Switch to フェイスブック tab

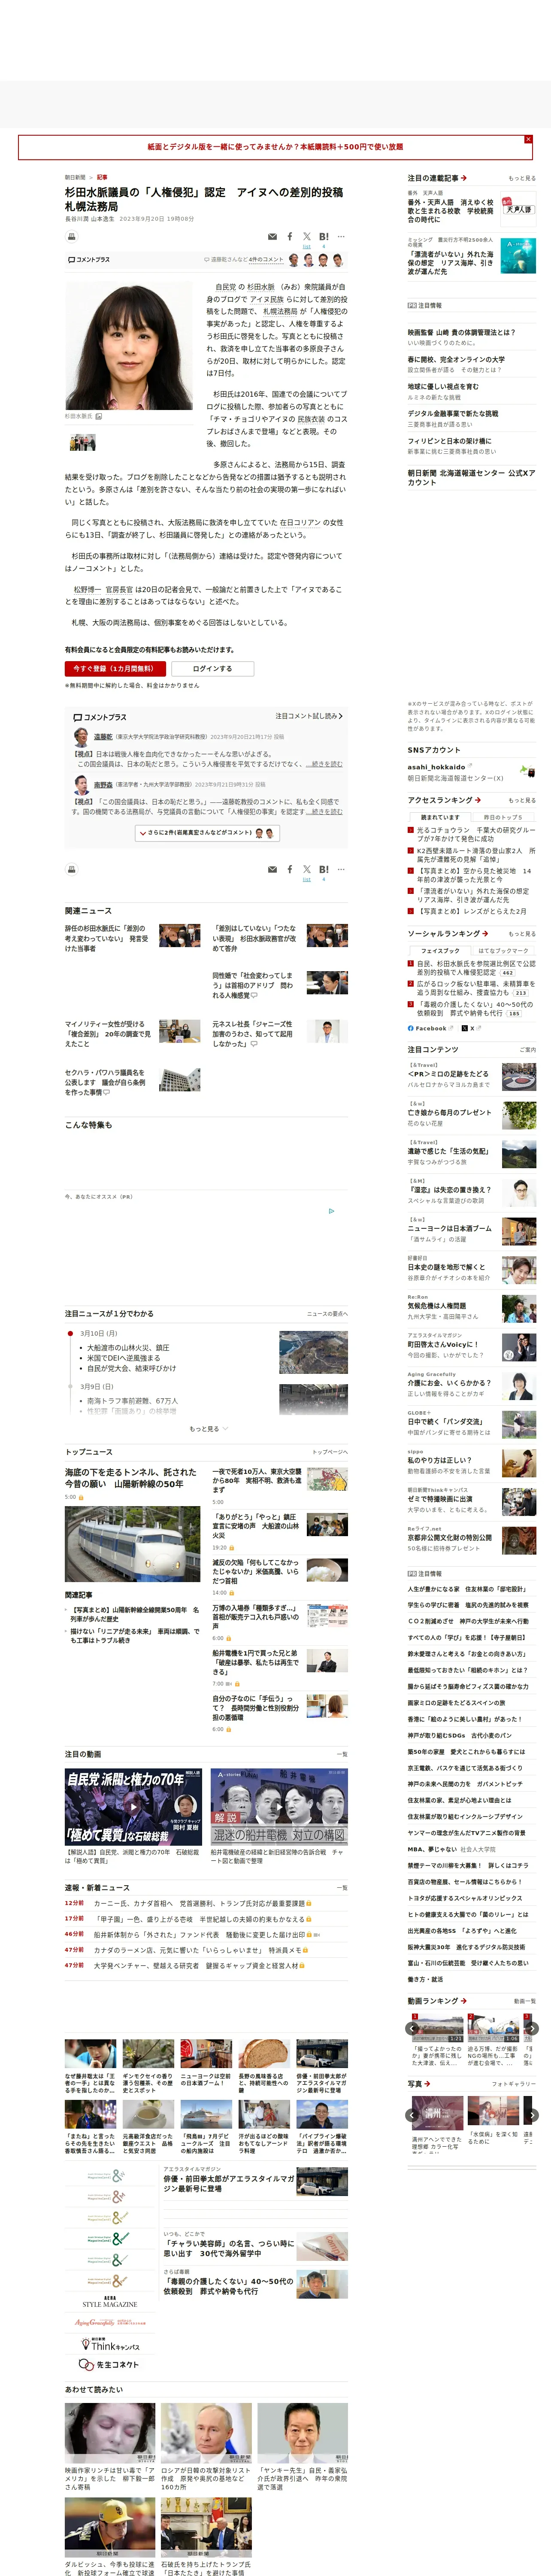[x=440, y=951]
